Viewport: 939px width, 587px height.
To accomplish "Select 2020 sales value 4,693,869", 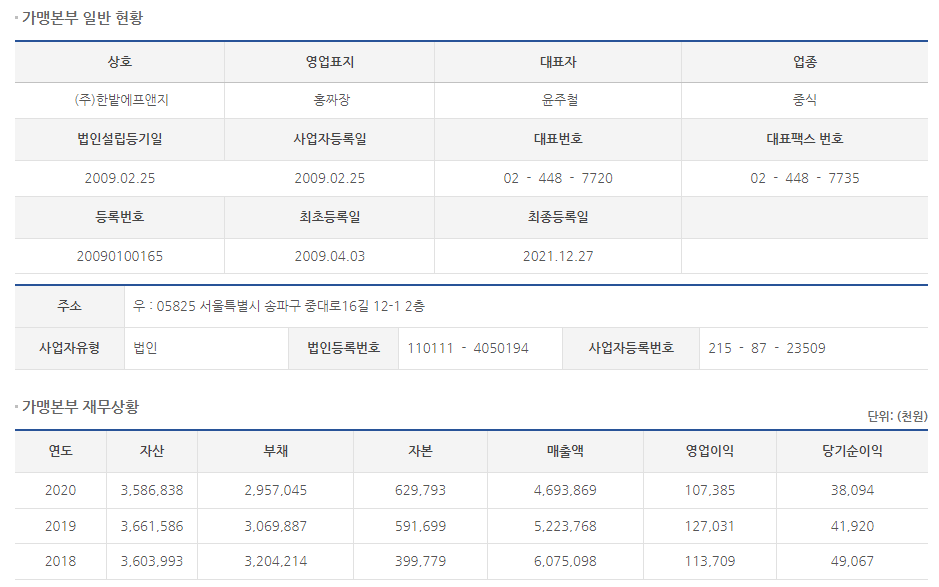I will (x=565, y=490).
